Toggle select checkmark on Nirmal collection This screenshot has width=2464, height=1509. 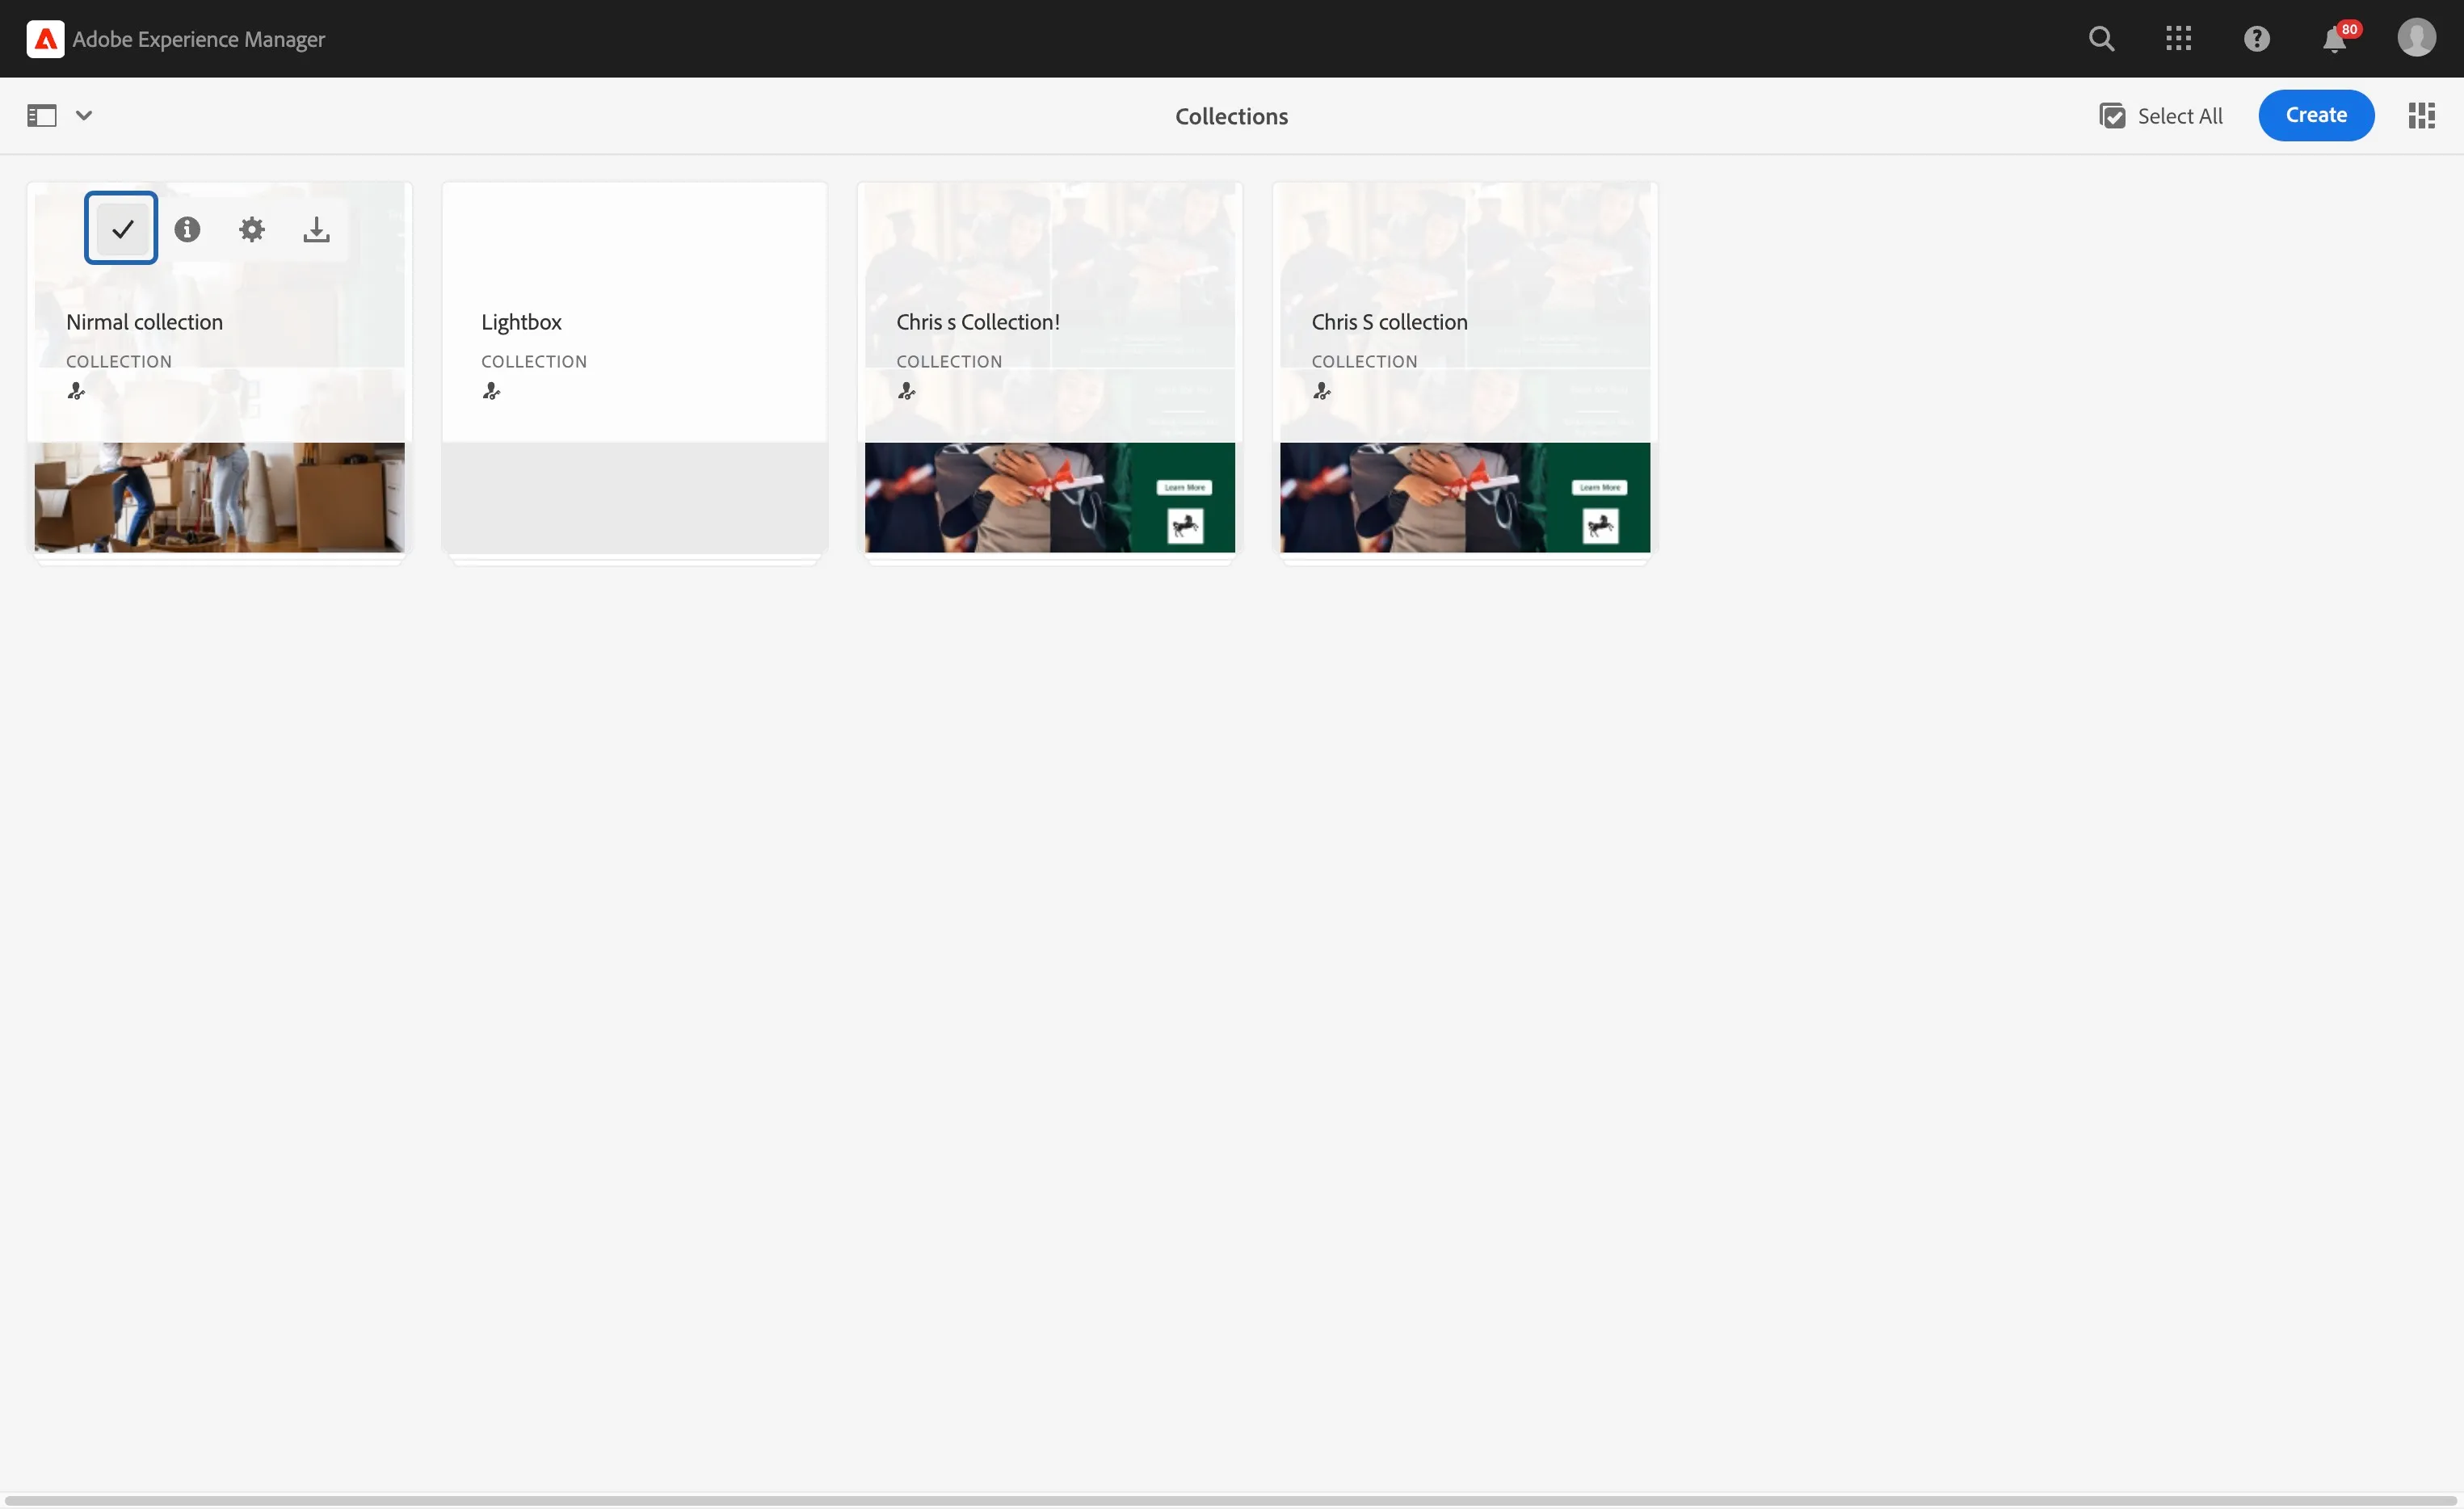tap(121, 228)
